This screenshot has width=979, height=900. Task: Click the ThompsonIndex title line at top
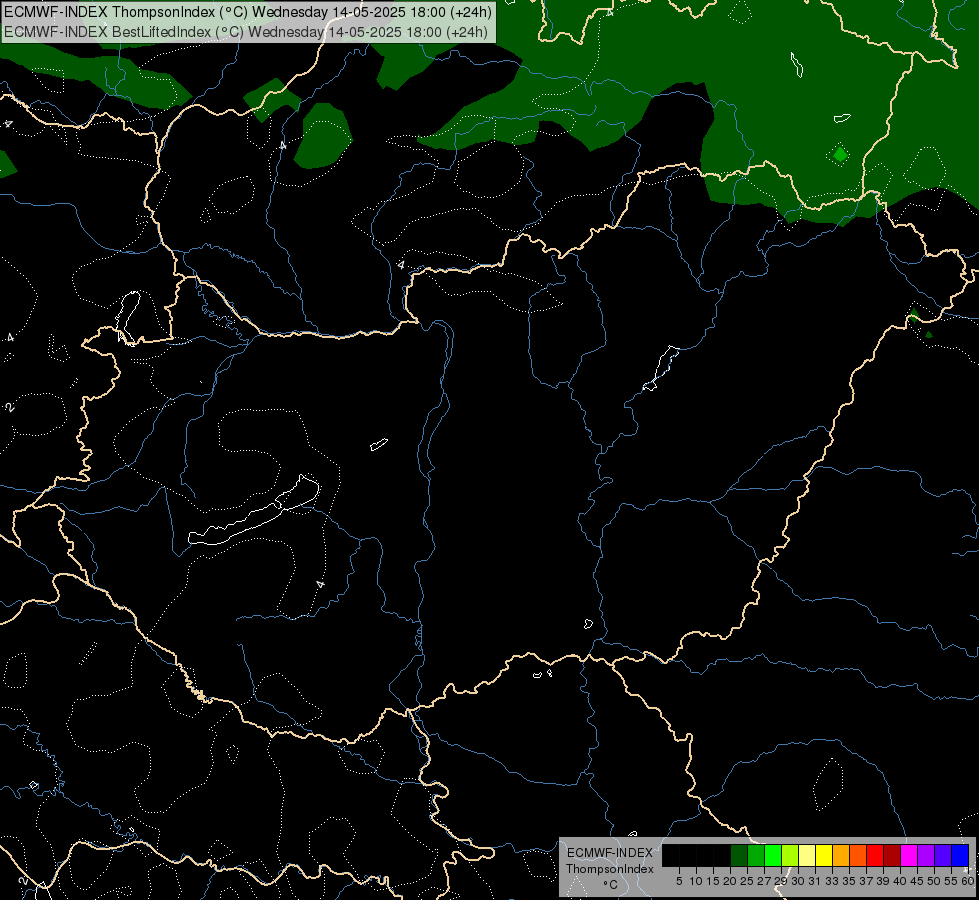(248, 12)
